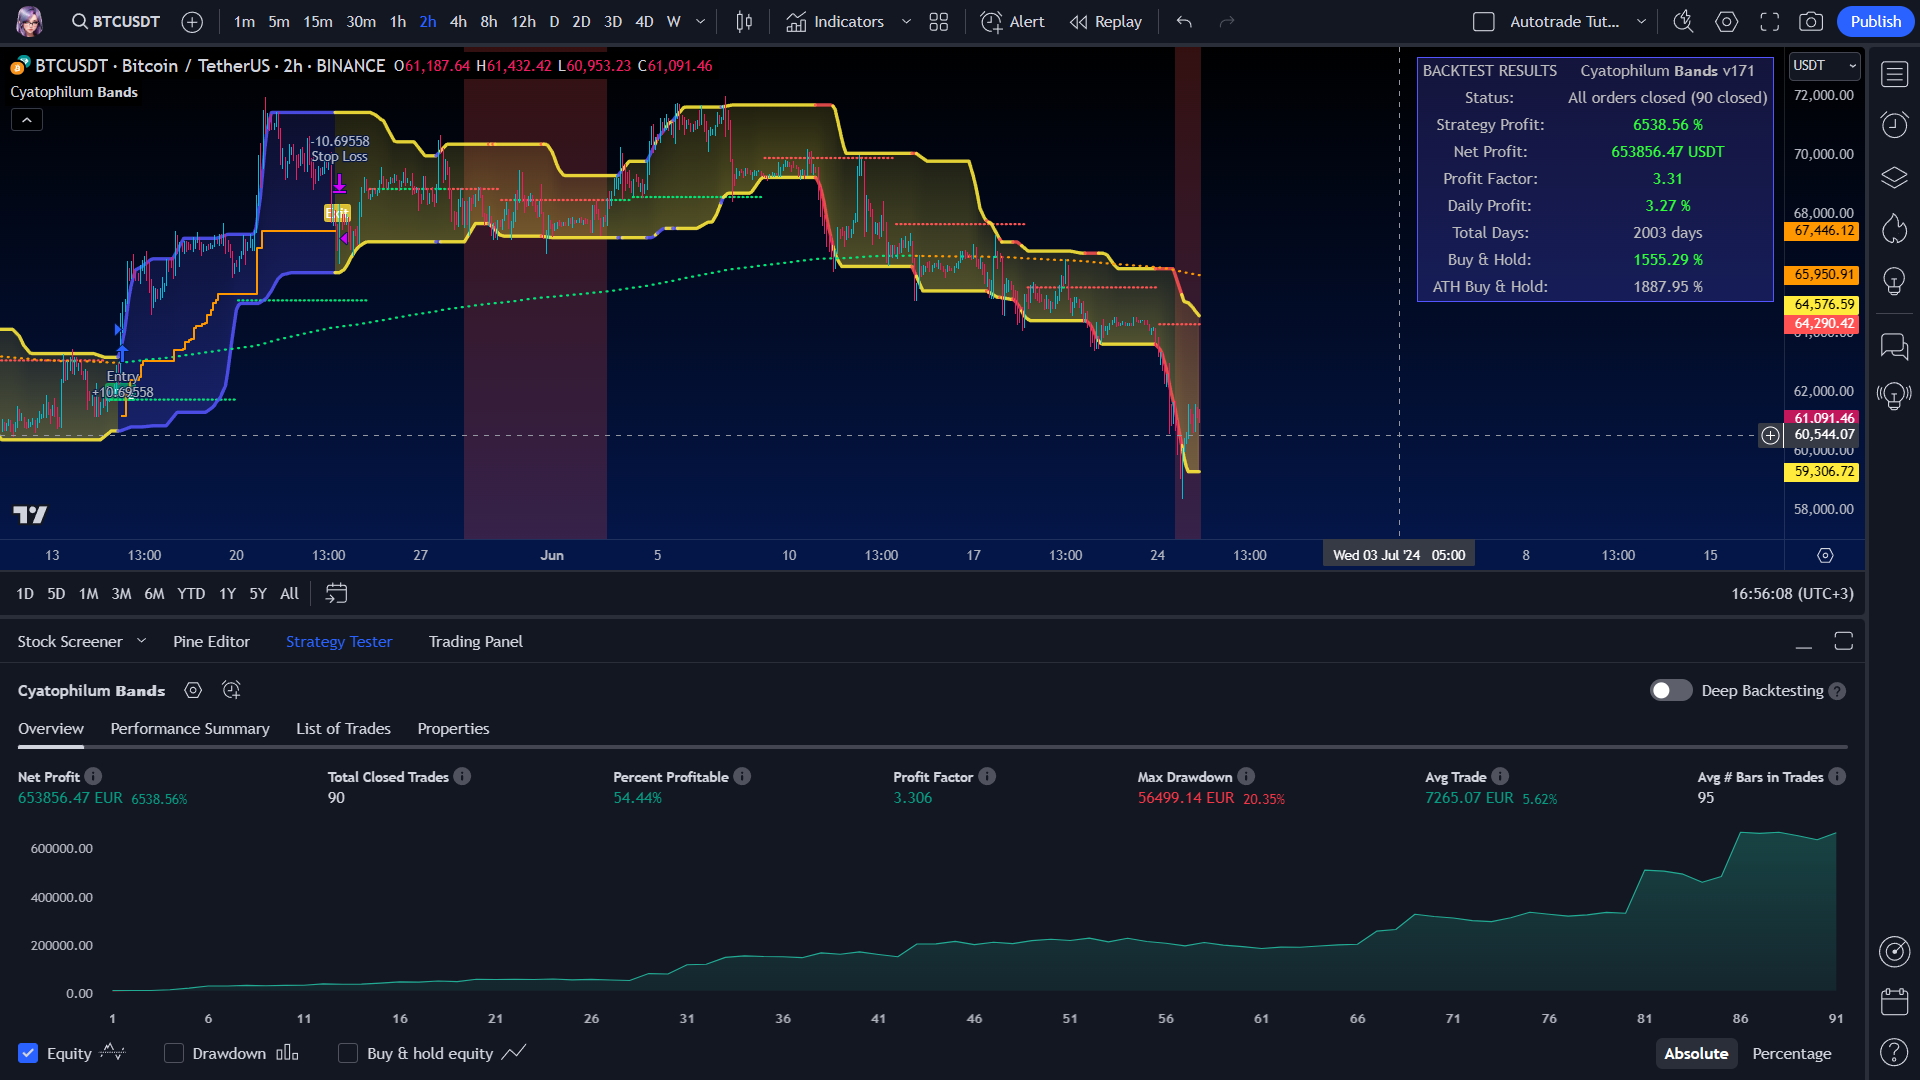Viewport: 1920px width, 1080px height.
Task: Select the 15m timeframe
Action: 318,21
